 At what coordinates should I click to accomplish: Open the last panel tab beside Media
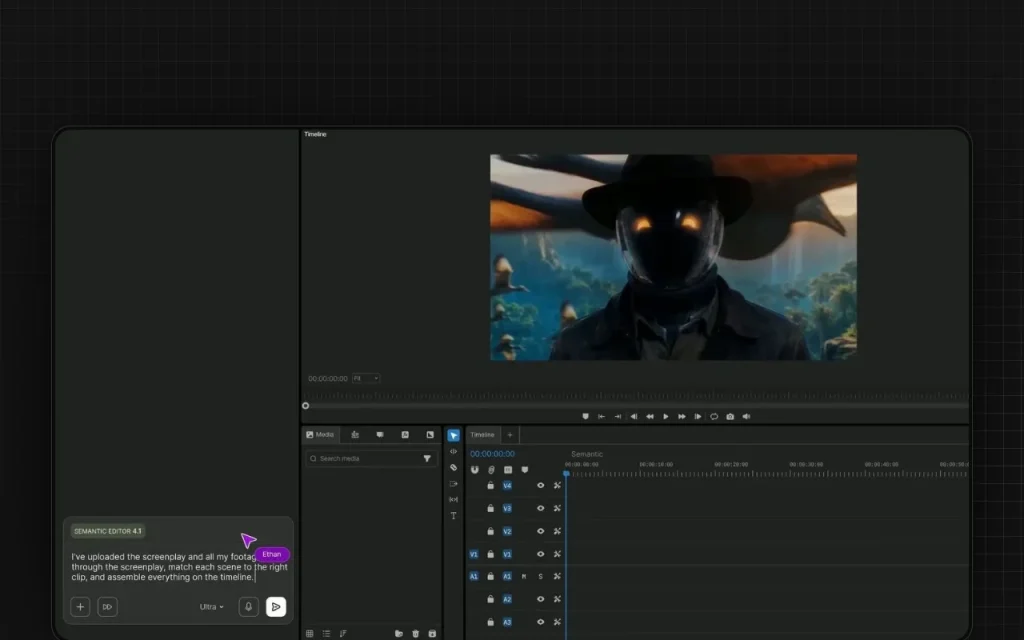pyautogui.click(x=430, y=435)
